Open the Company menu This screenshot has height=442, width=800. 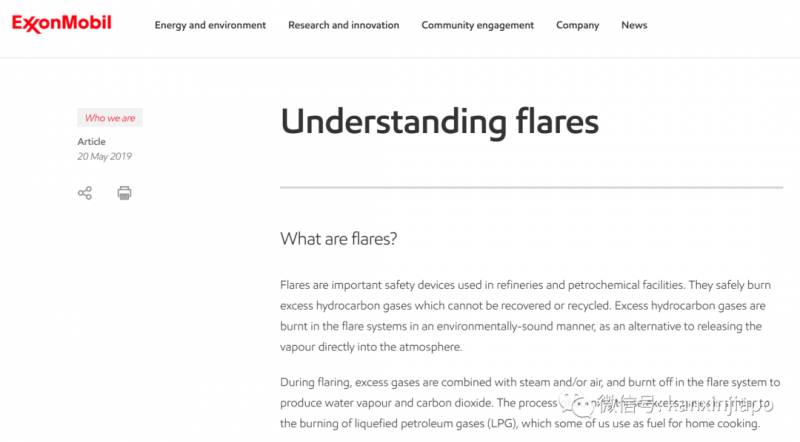[577, 25]
